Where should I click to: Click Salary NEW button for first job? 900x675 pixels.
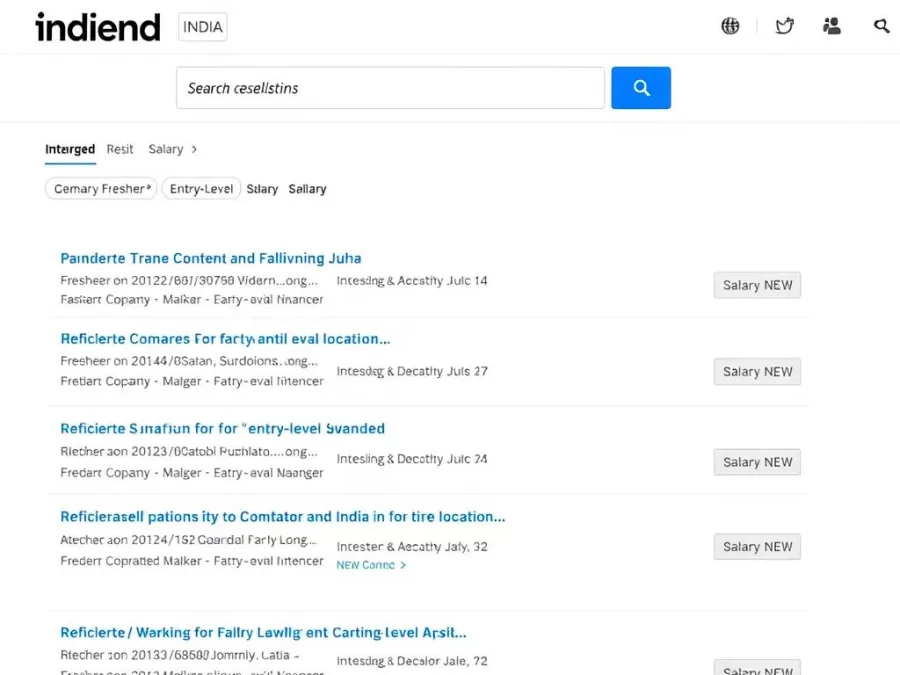pos(757,285)
